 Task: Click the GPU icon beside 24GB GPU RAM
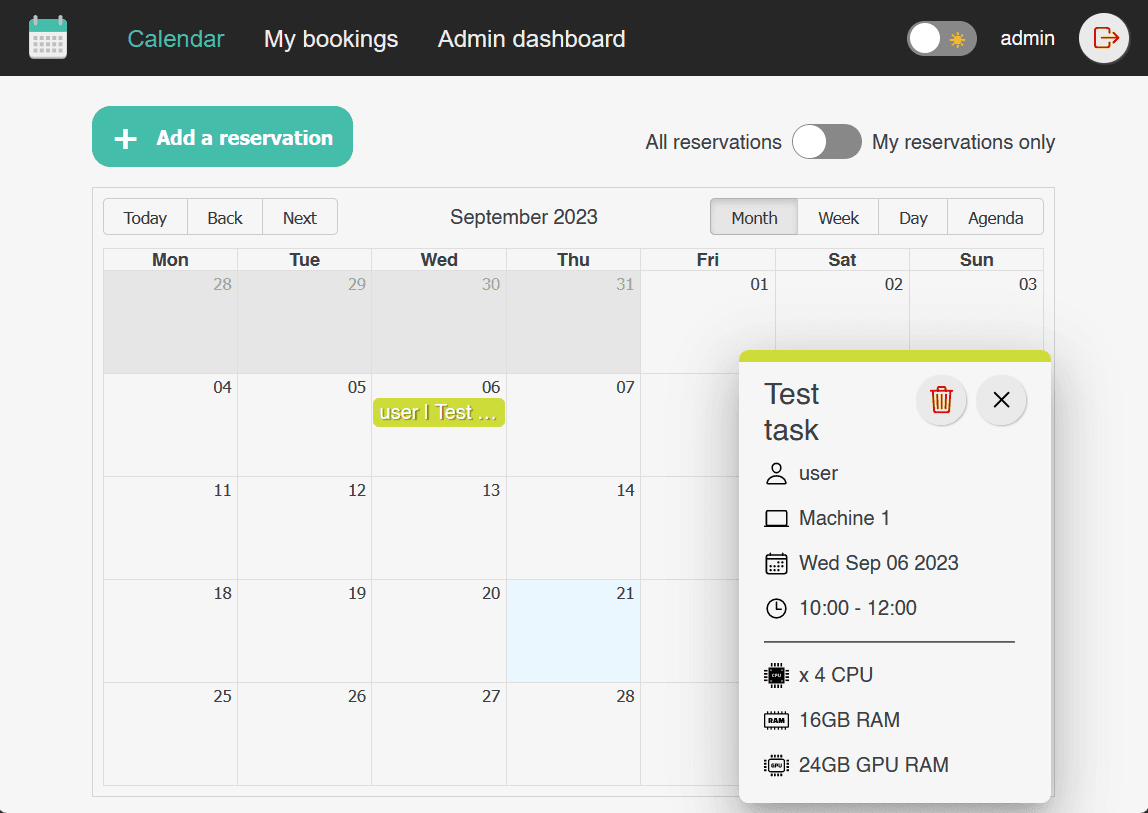776,764
